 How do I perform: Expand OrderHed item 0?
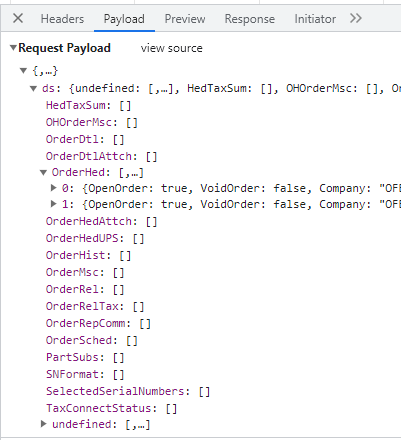53,188
